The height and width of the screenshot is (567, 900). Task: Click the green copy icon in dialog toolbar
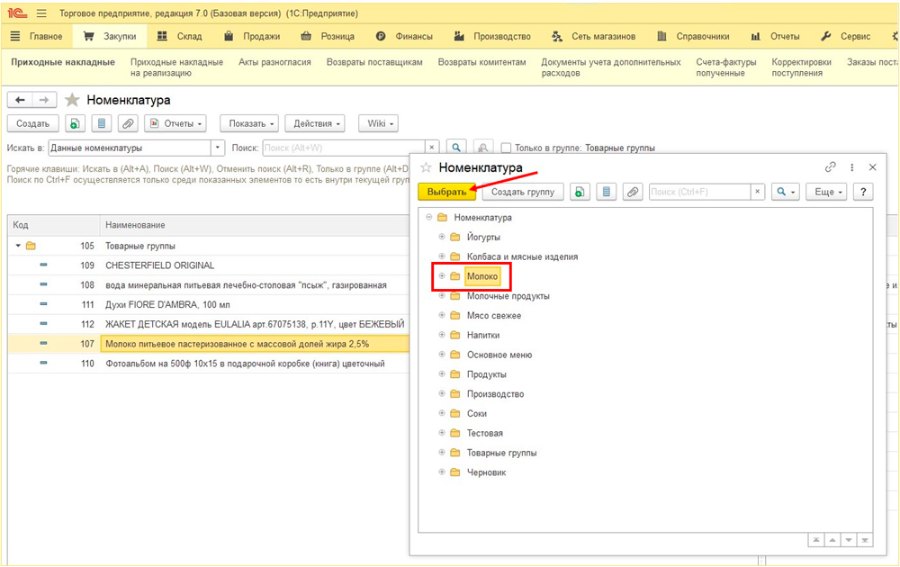click(580, 192)
